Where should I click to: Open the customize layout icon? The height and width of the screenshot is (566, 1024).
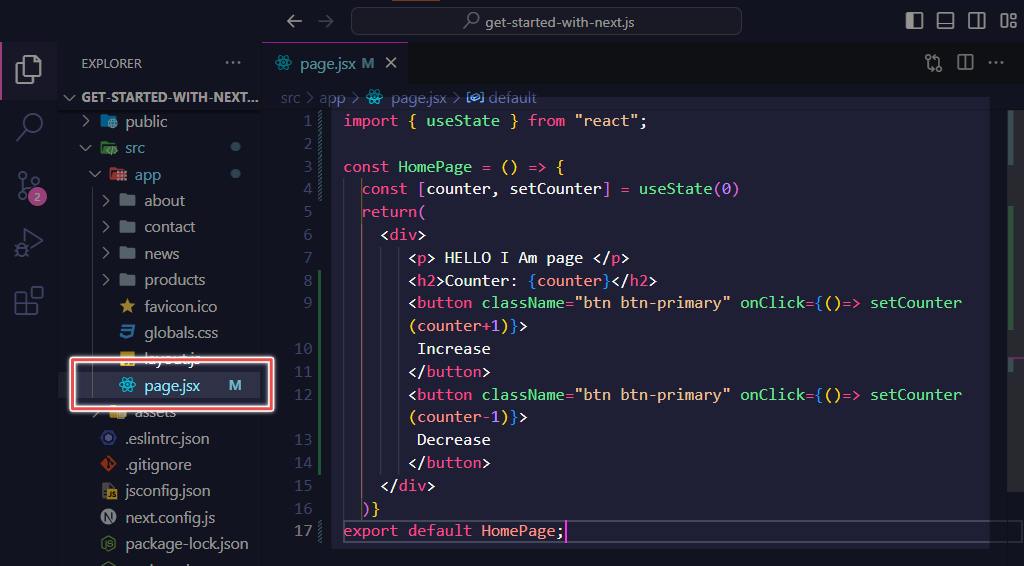[x=1008, y=21]
